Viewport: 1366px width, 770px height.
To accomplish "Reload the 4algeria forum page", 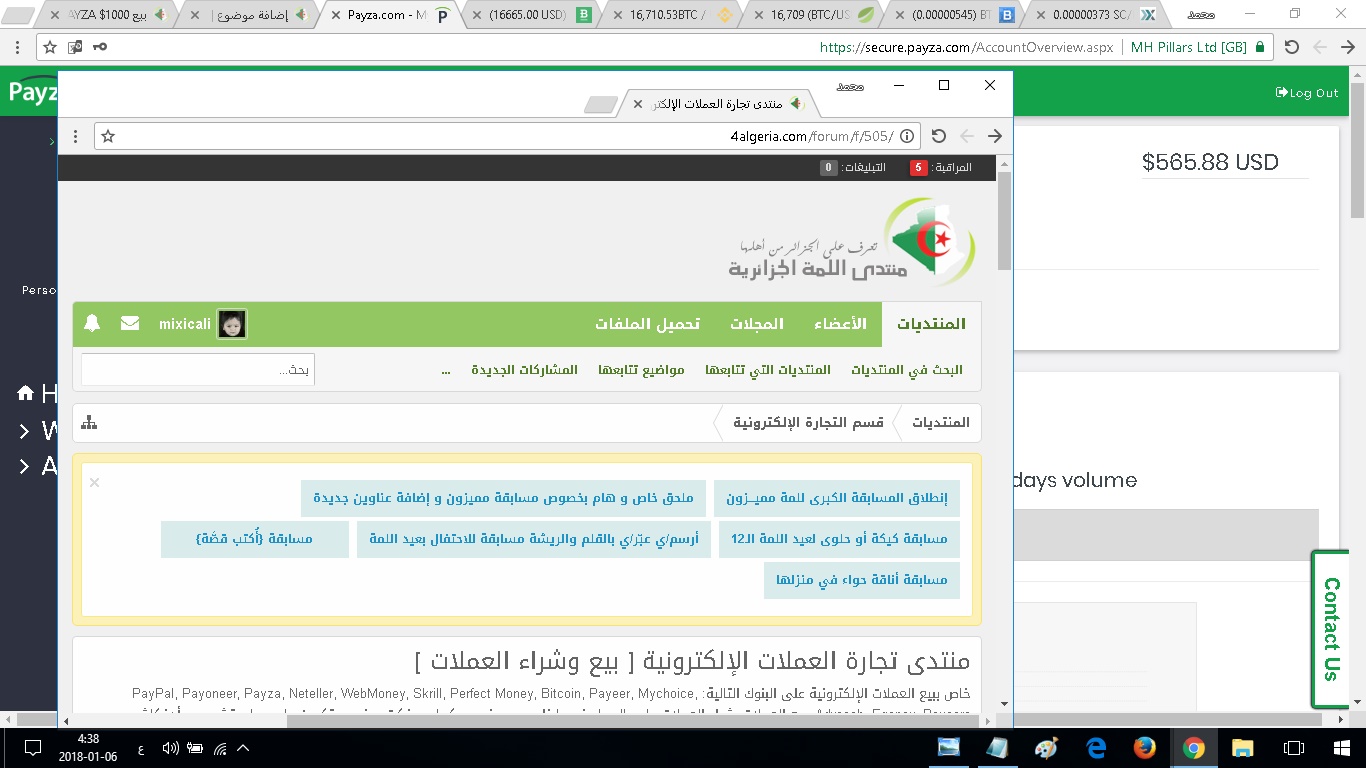I will (x=938, y=136).
